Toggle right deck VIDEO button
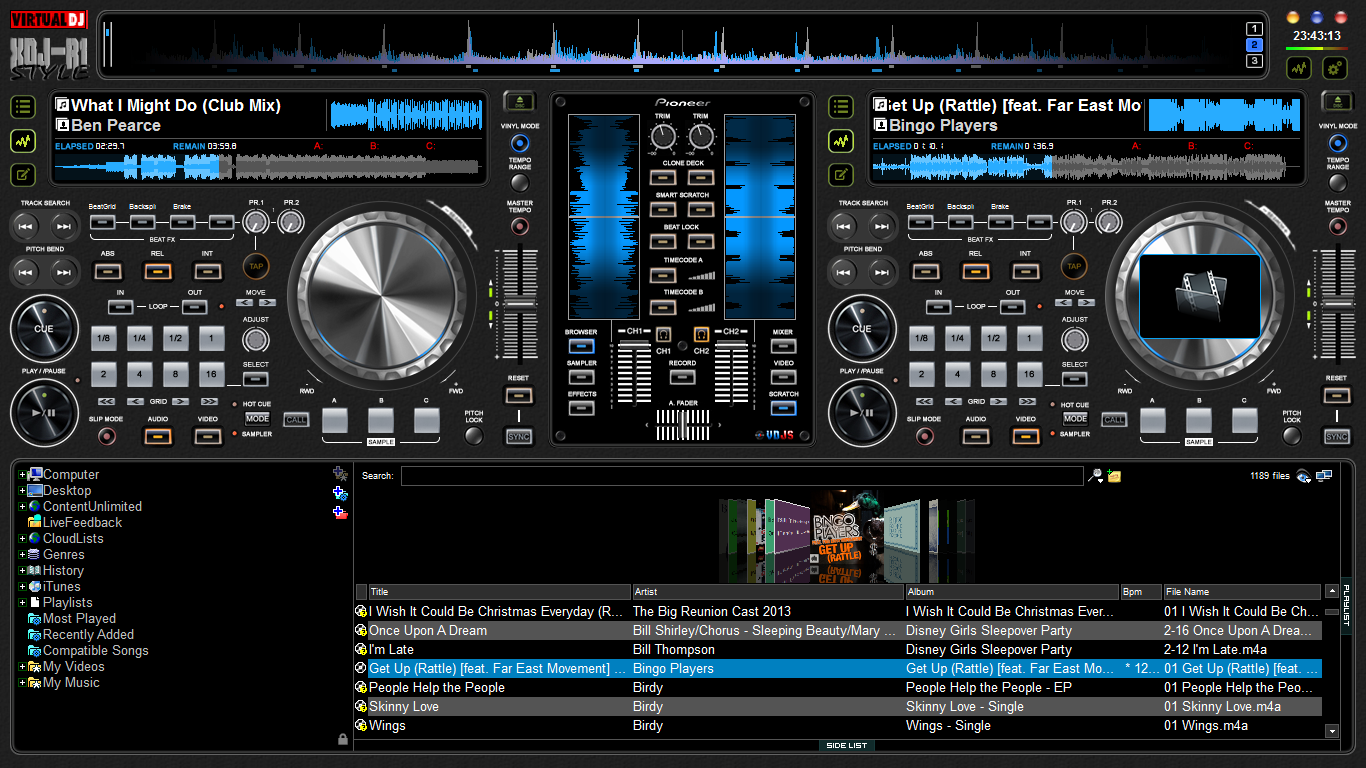The width and height of the screenshot is (1366, 768). tap(1026, 436)
